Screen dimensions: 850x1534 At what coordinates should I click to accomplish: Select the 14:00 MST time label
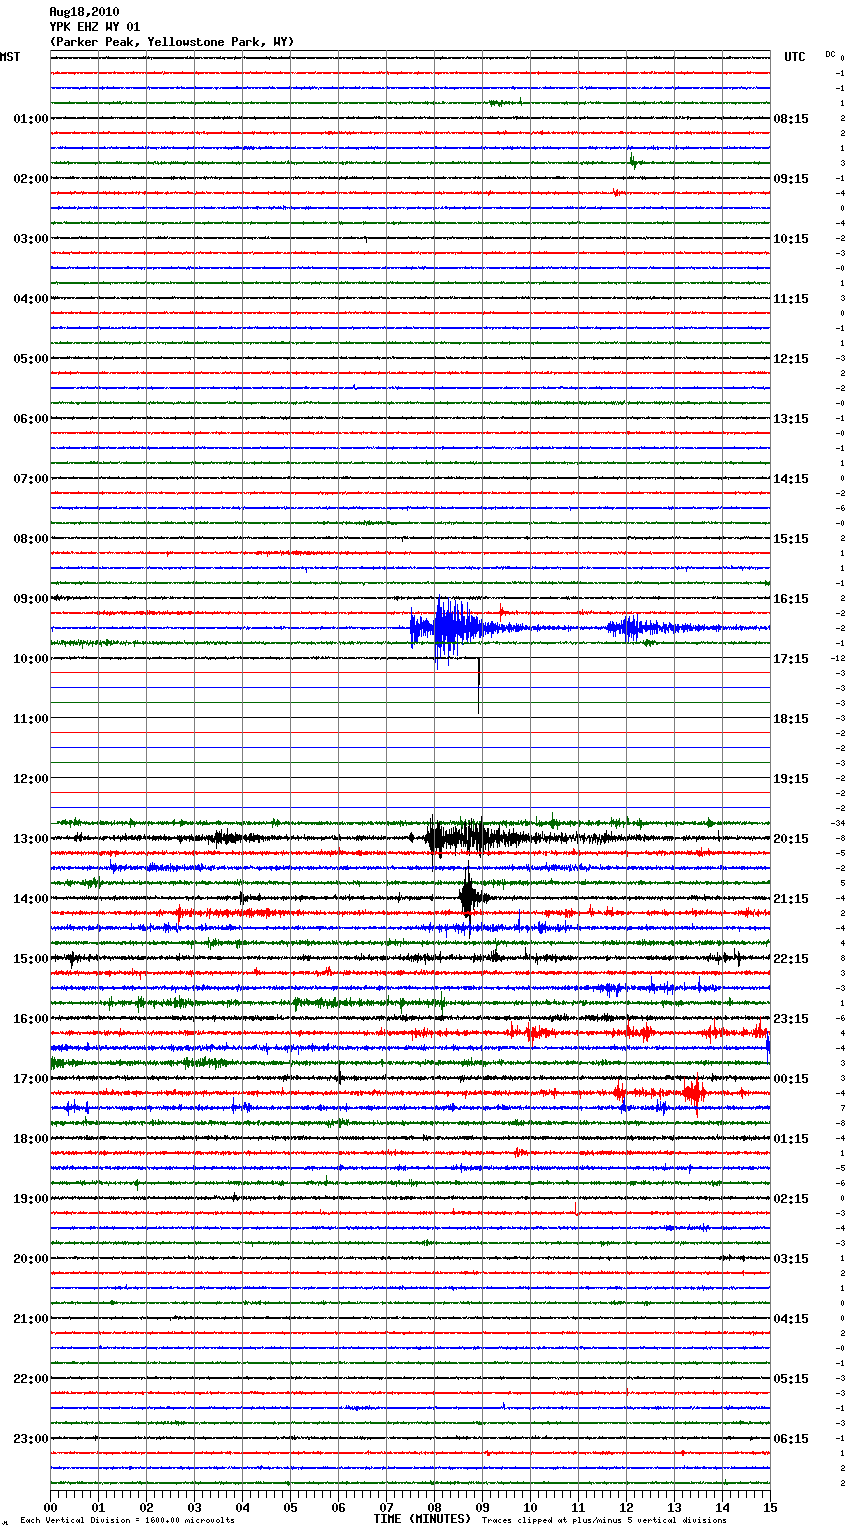[x=31, y=899]
